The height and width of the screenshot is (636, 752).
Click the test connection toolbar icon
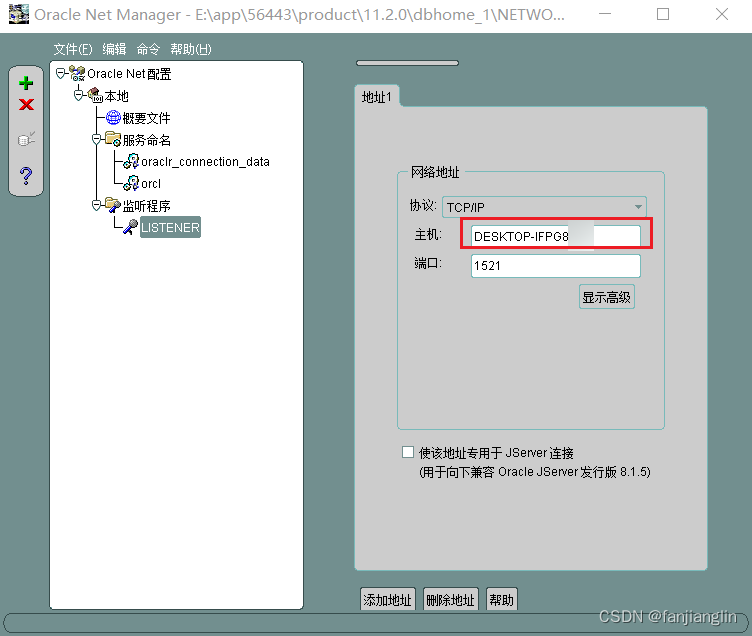[x=26, y=139]
